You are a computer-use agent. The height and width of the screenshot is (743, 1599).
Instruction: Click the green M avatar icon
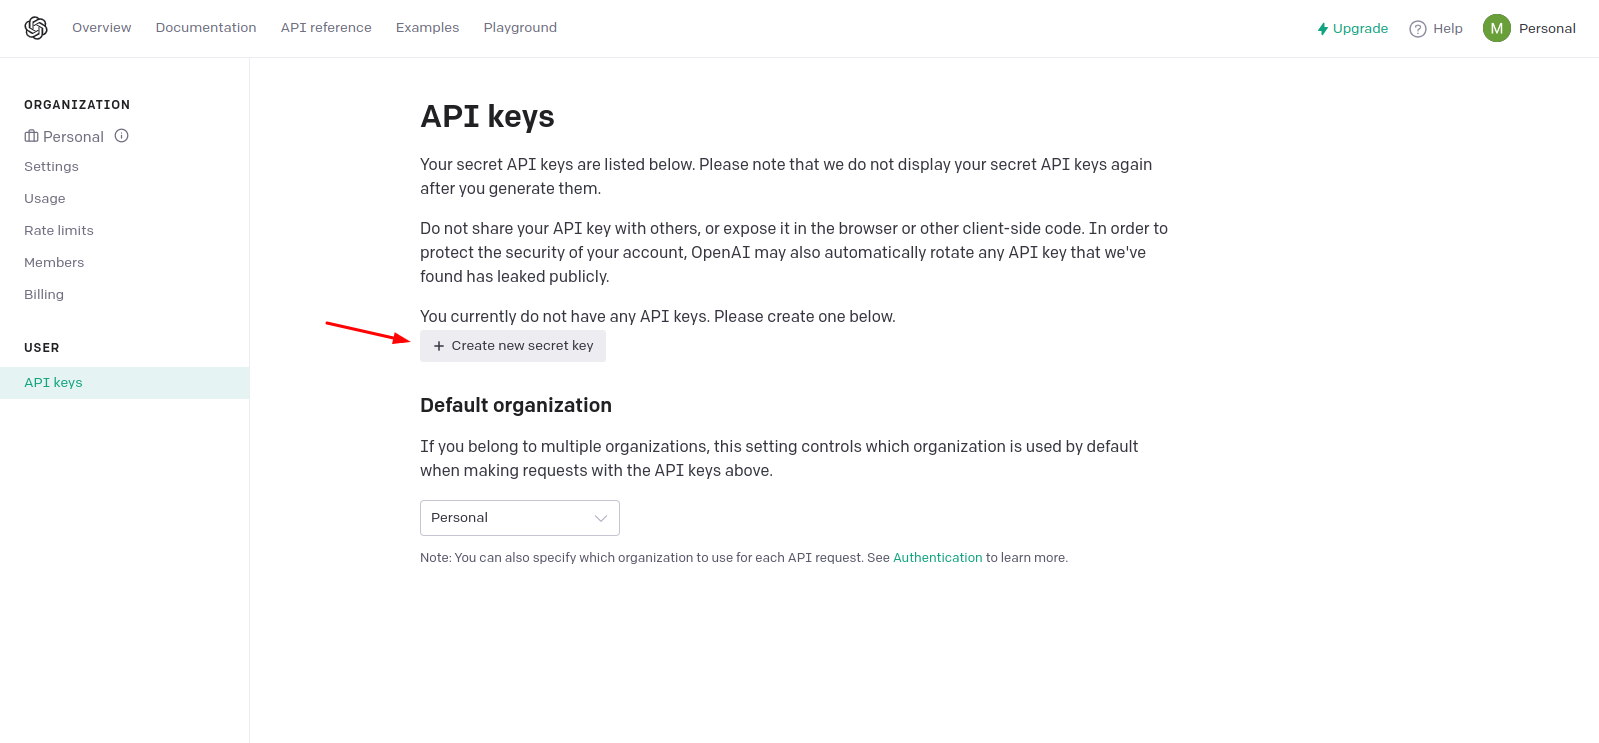coord(1496,28)
